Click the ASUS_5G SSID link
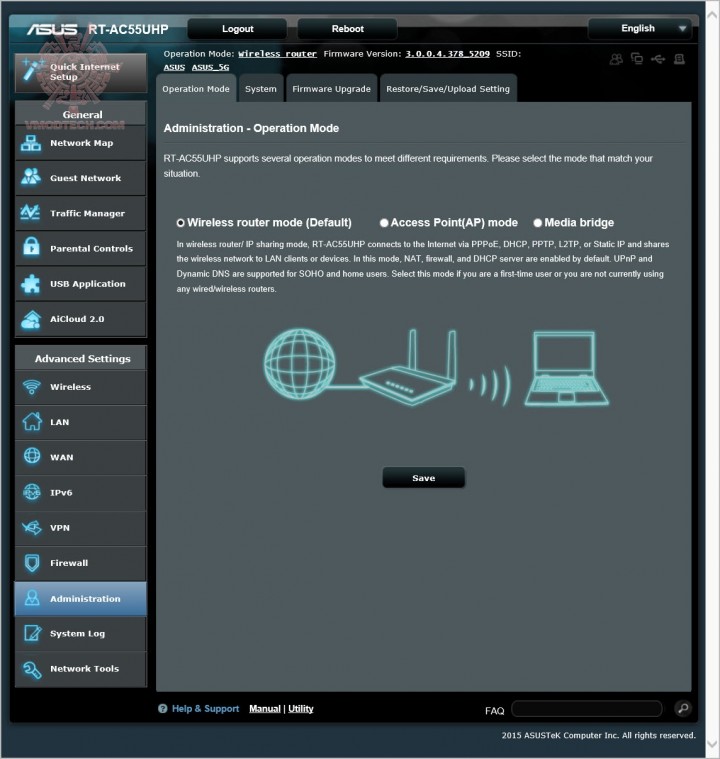Viewport: 720px width, 759px height. [x=210, y=67]
